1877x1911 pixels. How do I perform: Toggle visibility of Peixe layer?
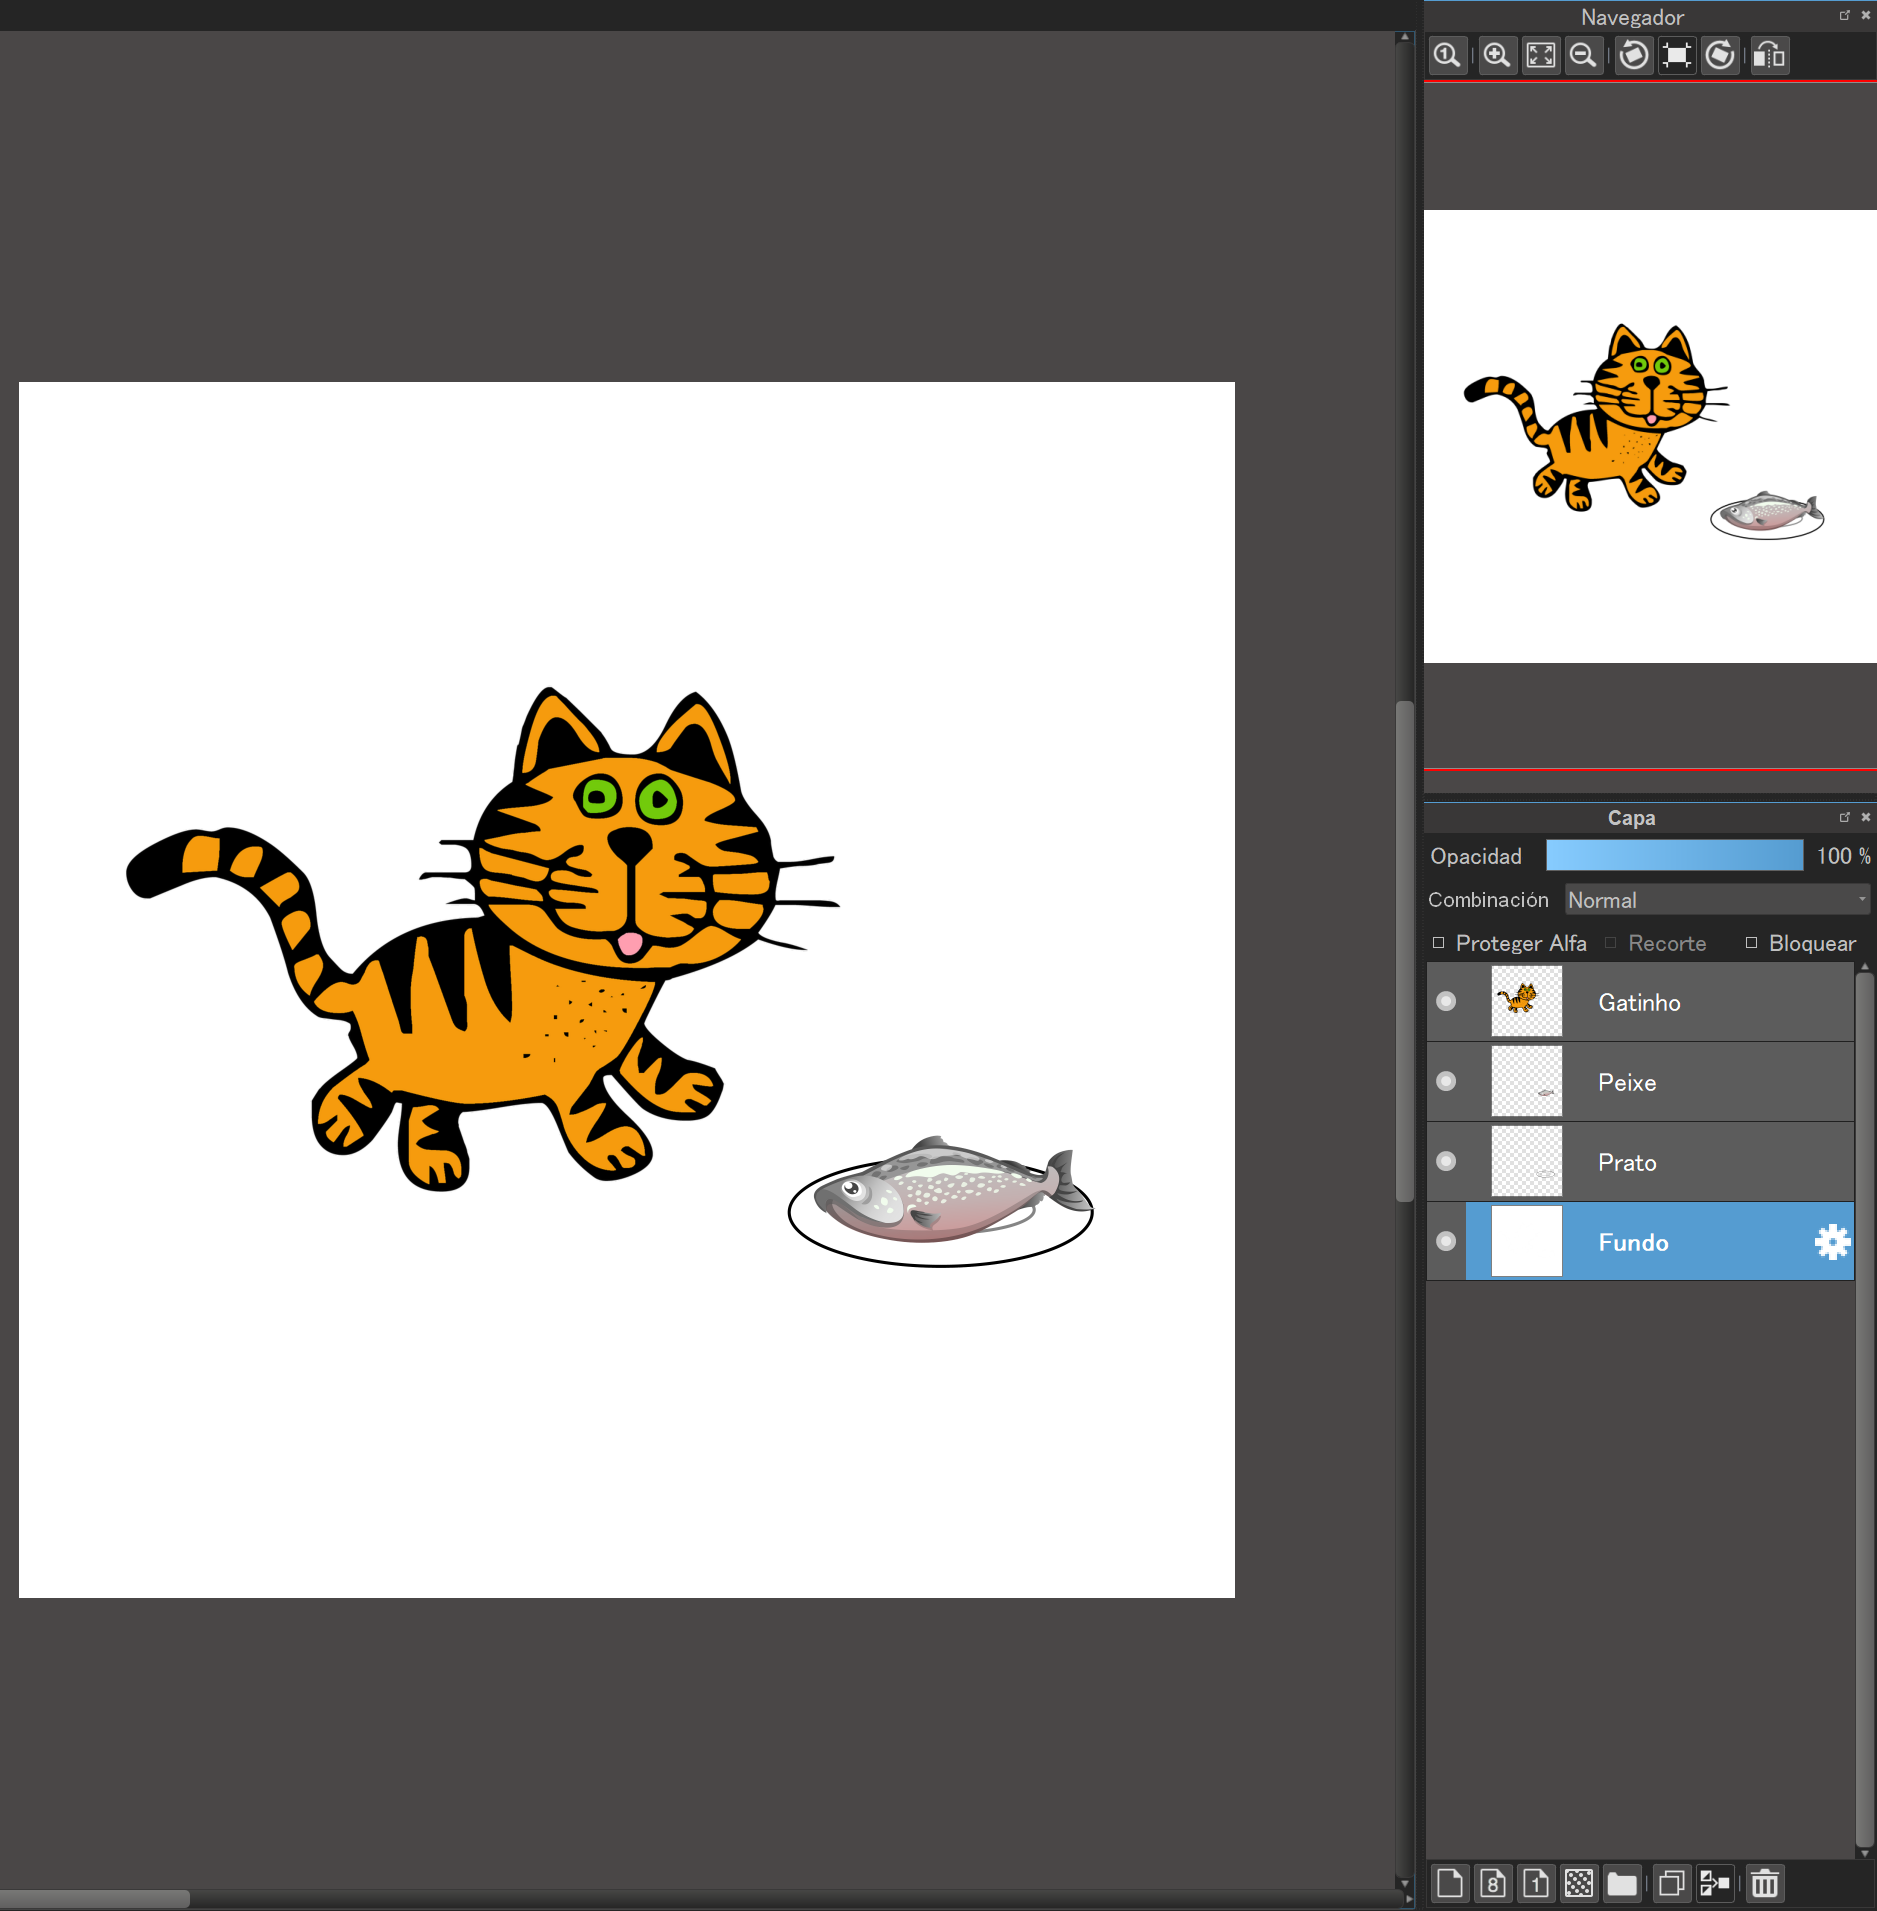coord(1446,1081)
